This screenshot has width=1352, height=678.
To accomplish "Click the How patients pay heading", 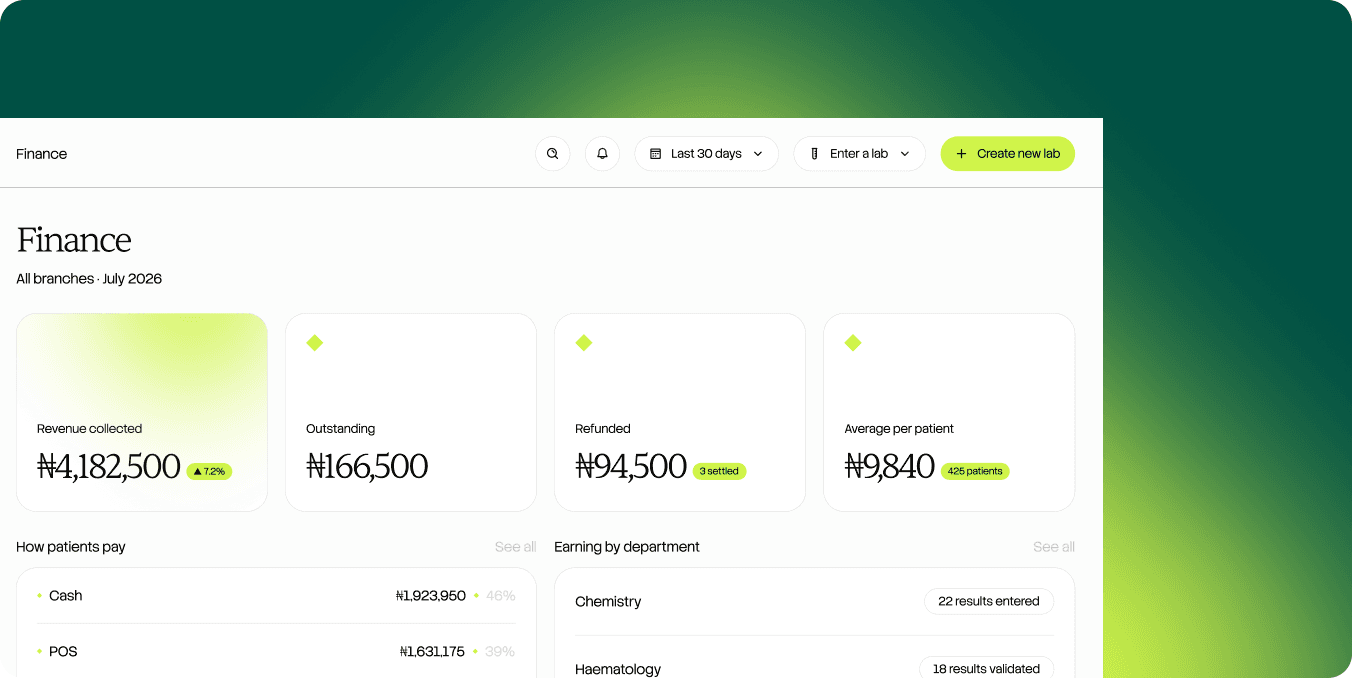I will tap(71, 547).
